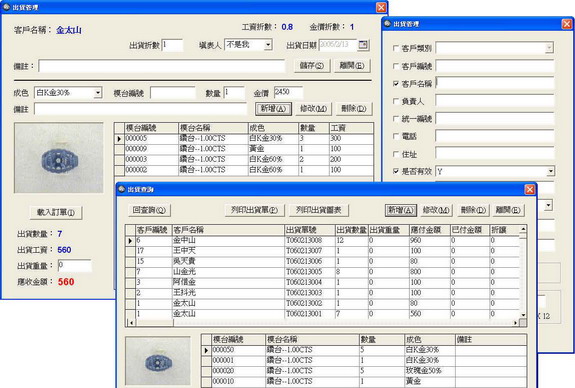Click the 客戶編號 search text field

494,66
